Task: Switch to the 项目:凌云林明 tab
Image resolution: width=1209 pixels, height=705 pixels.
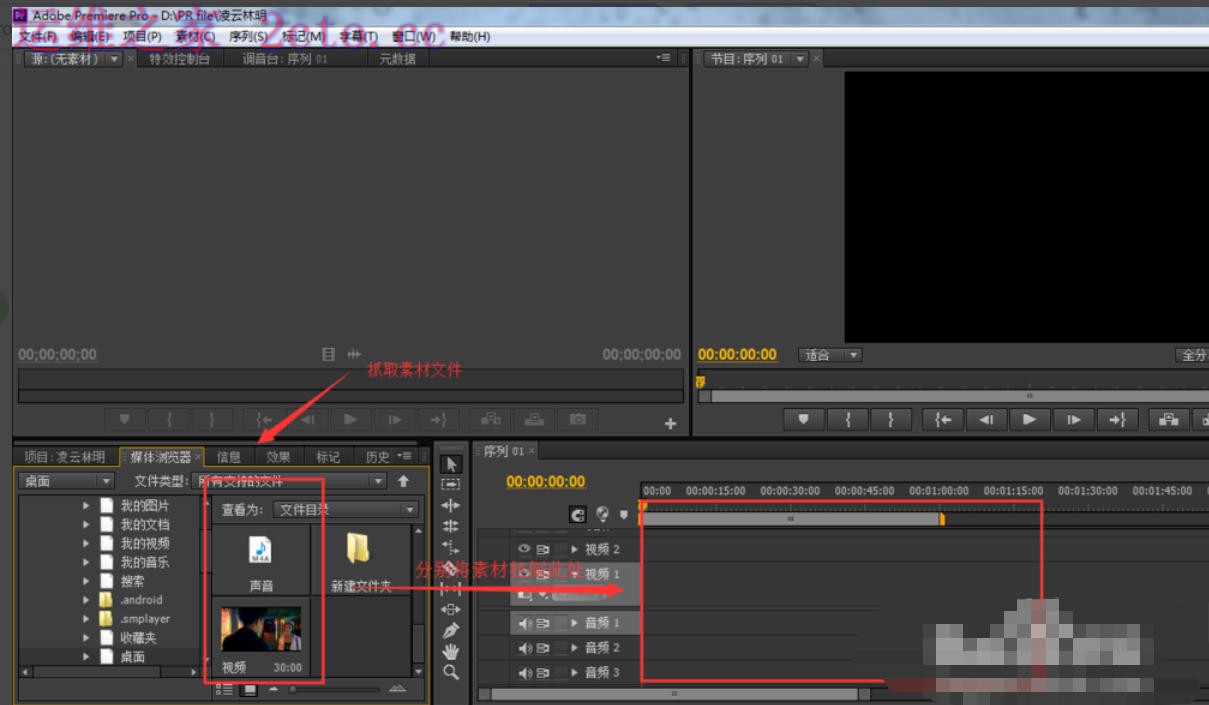Action: pyautogui.click(x=64, y=457)
